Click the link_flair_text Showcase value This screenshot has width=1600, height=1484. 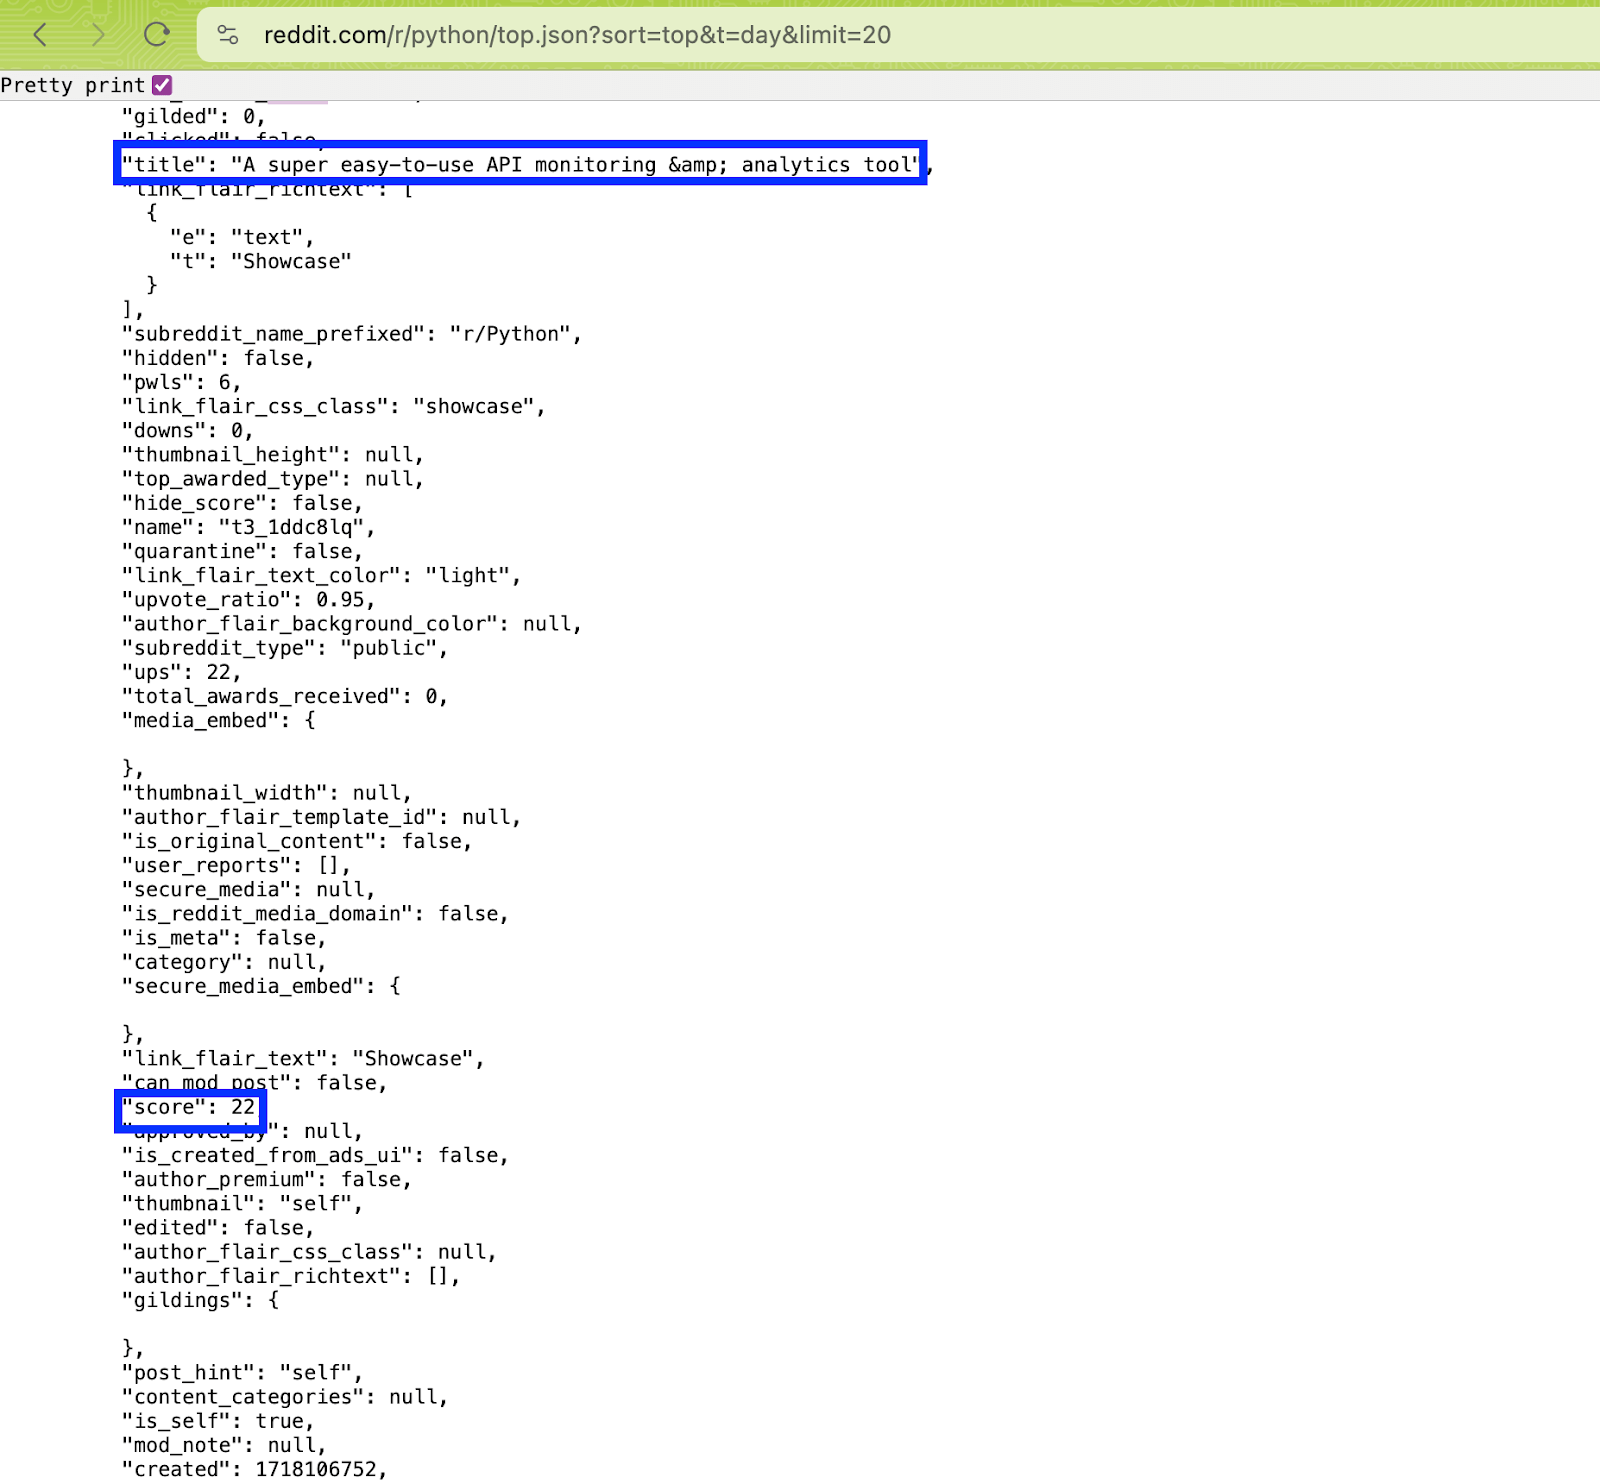point(413,1059)
